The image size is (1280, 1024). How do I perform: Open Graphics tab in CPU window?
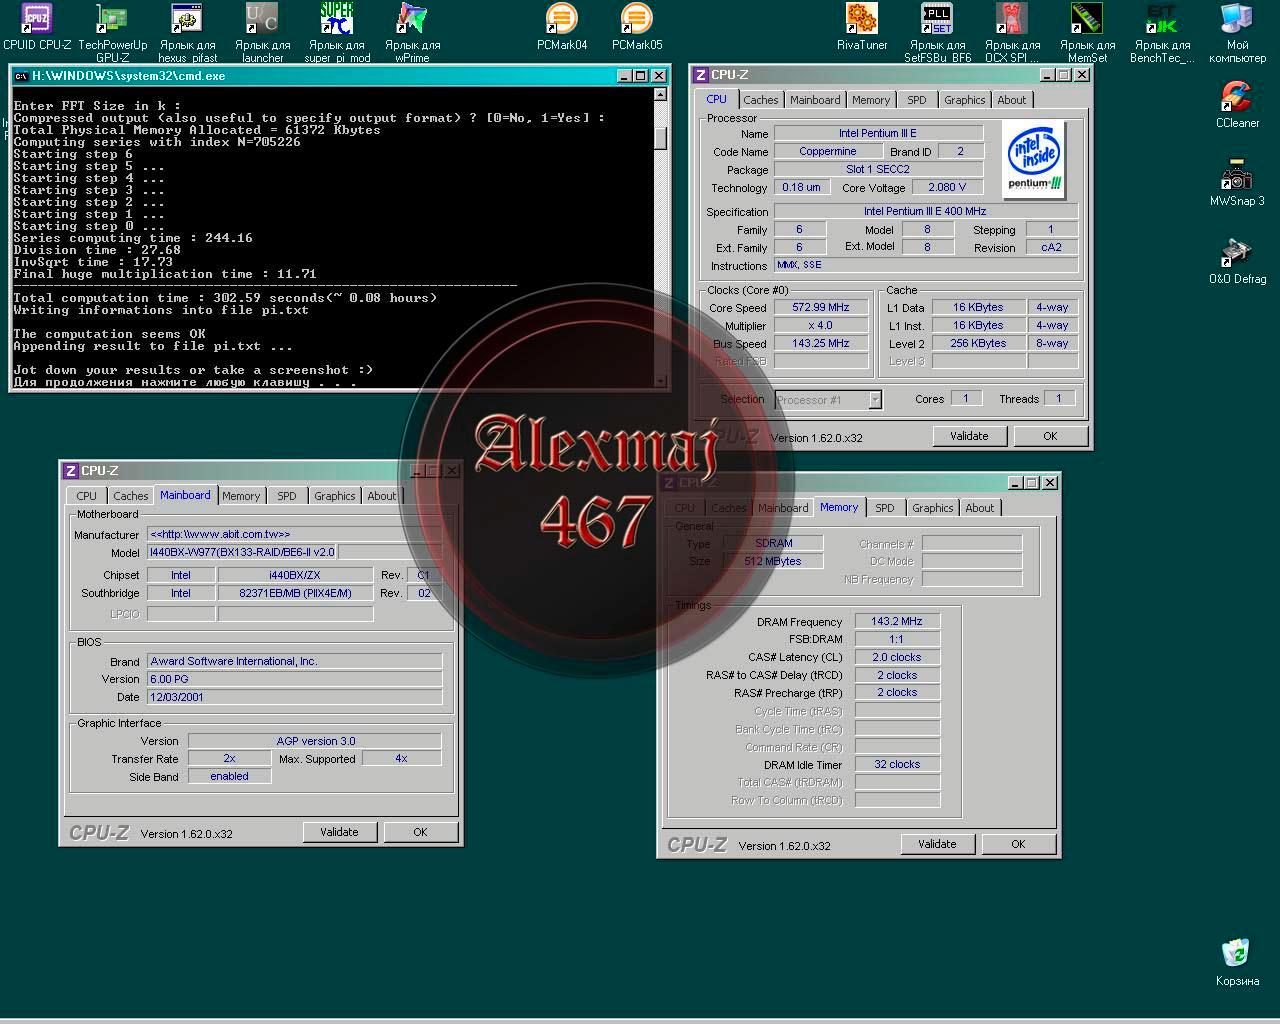[x=965, y=100]
